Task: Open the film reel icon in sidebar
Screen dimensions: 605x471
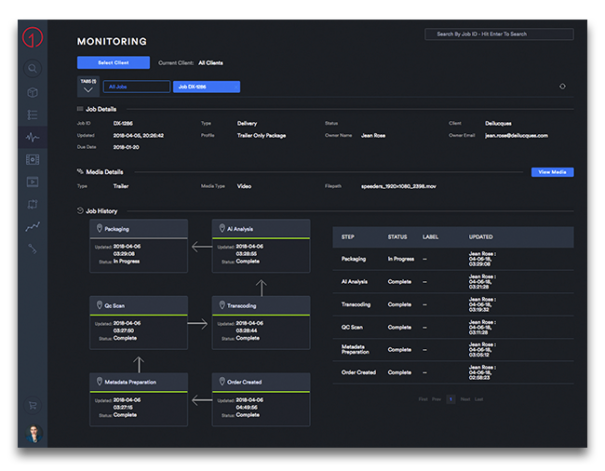Action: 32,160
